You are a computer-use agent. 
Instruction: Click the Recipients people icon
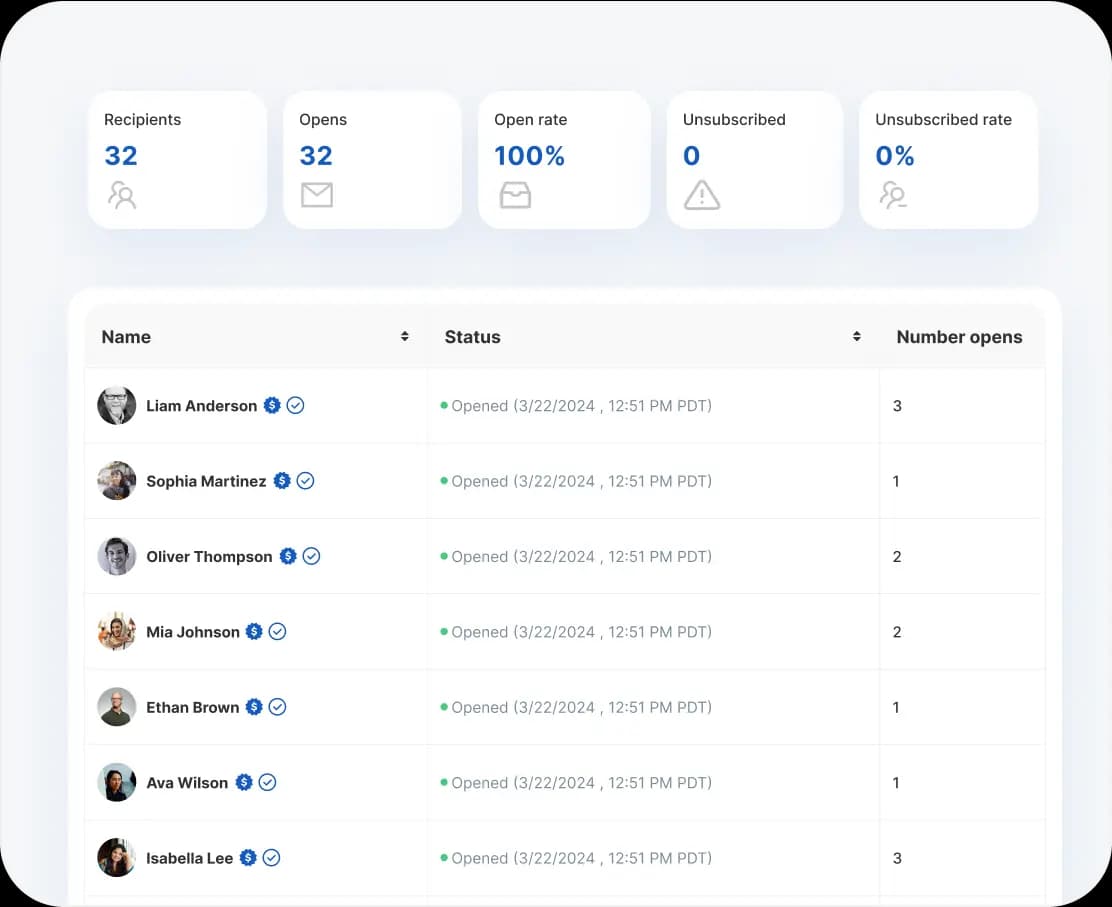[x=122, y=194]
